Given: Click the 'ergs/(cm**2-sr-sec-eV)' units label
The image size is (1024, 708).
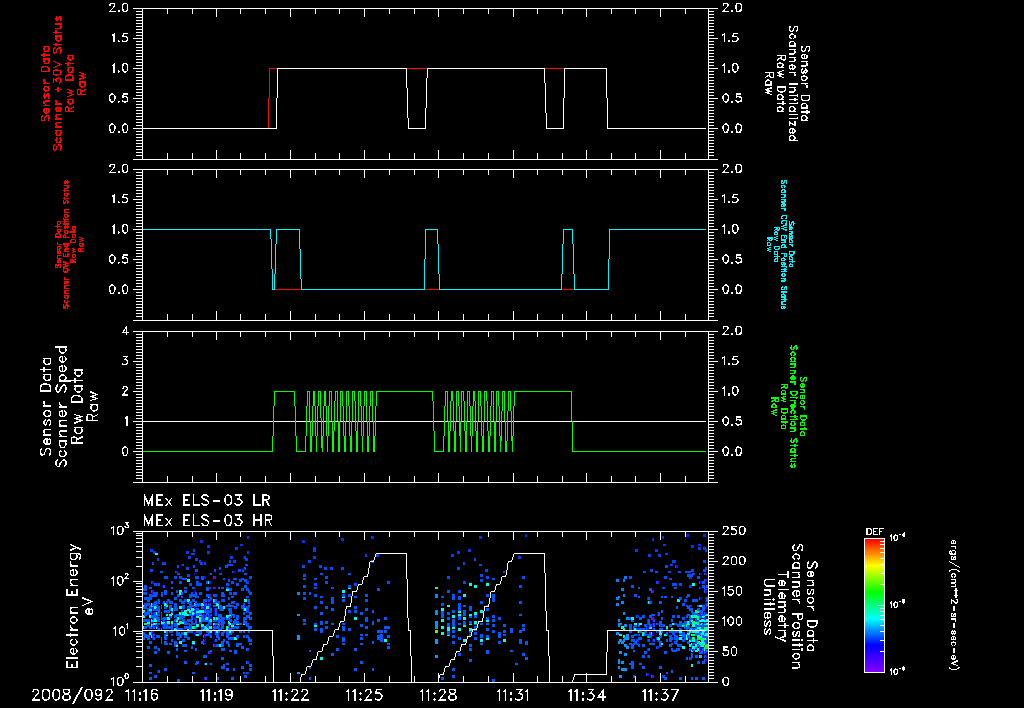Looking at the screenshot, I should click(953, 605).
